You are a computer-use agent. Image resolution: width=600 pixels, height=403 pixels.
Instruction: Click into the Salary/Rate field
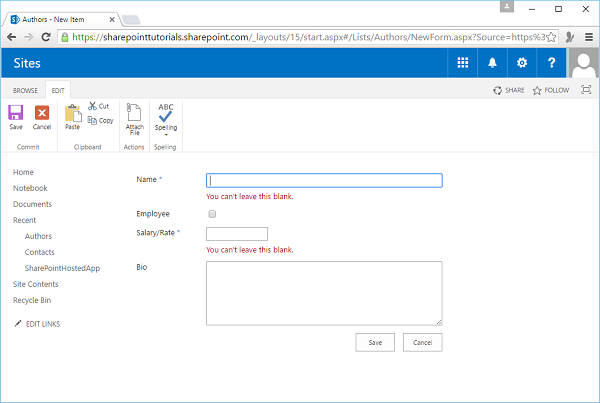pos(236,233)
